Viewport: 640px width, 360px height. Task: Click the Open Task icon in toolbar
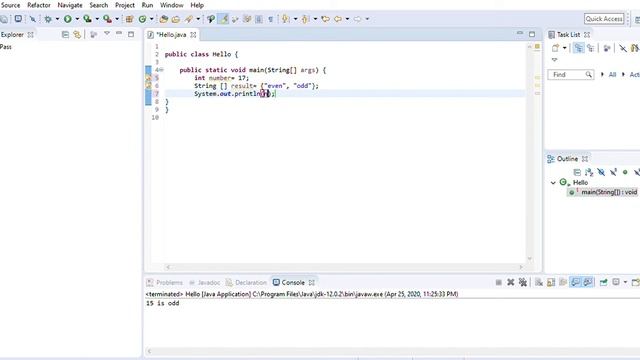coord(176,19)
